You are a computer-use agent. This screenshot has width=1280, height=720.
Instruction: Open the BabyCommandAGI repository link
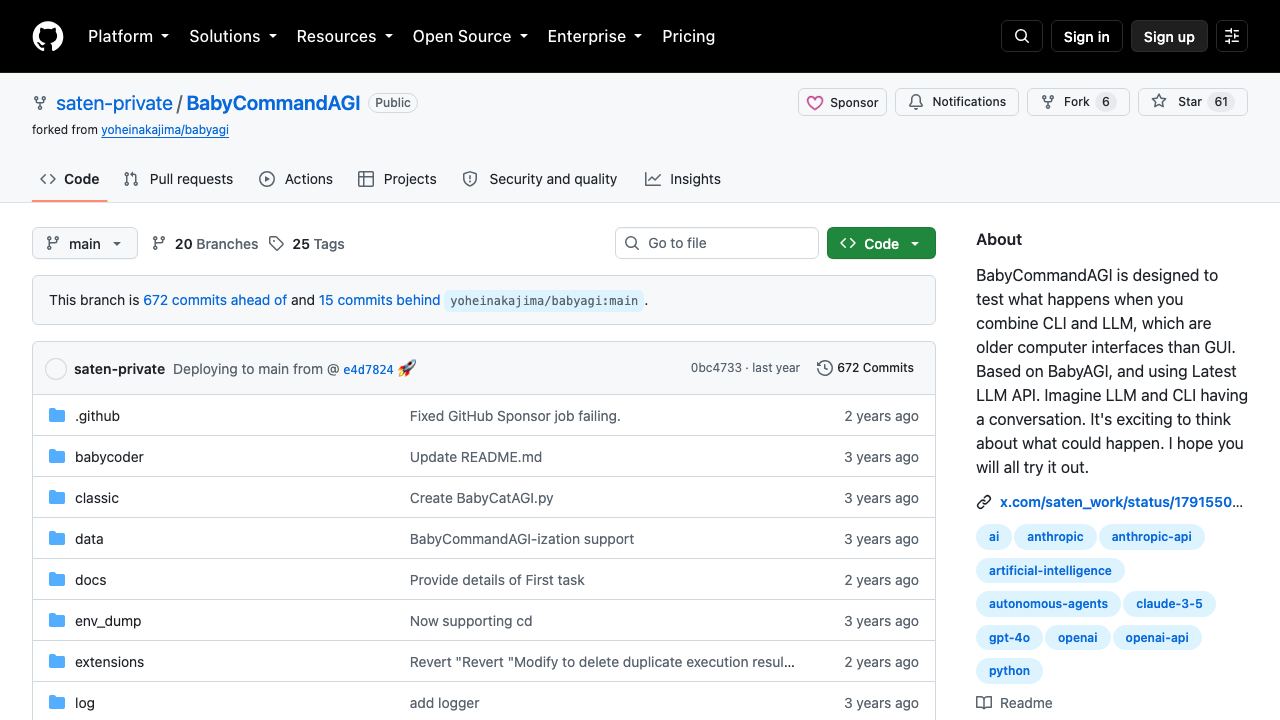click(x=273, y=103)
